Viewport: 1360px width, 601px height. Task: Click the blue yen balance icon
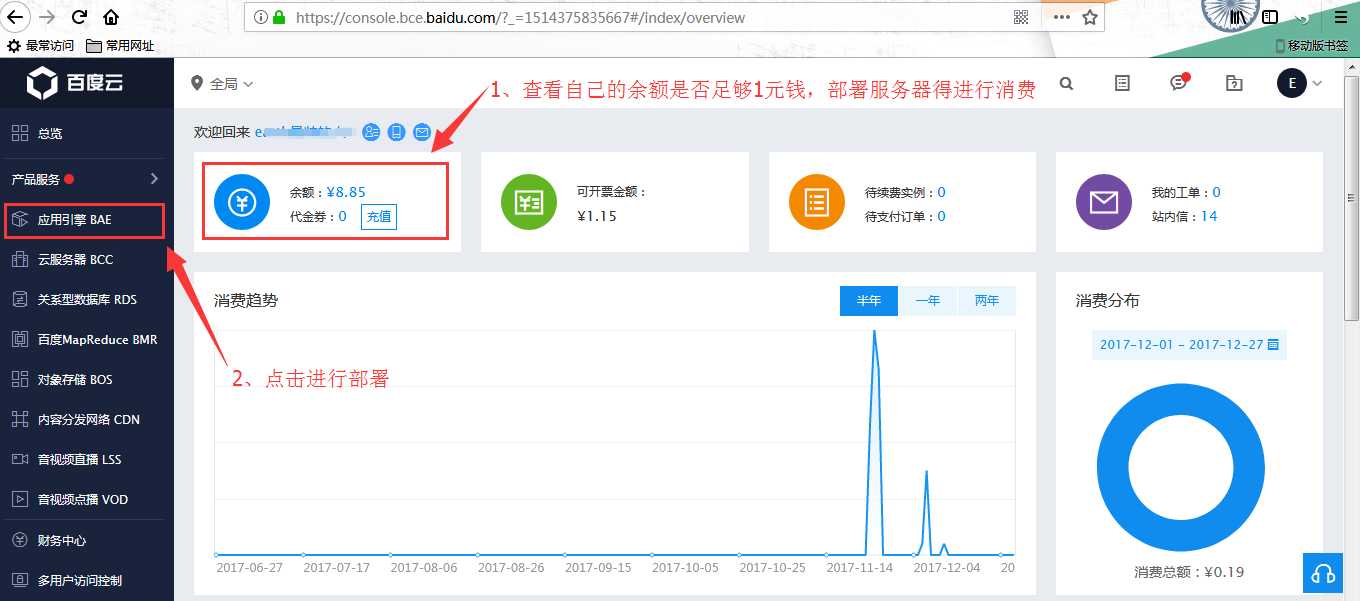coord(242,202)
